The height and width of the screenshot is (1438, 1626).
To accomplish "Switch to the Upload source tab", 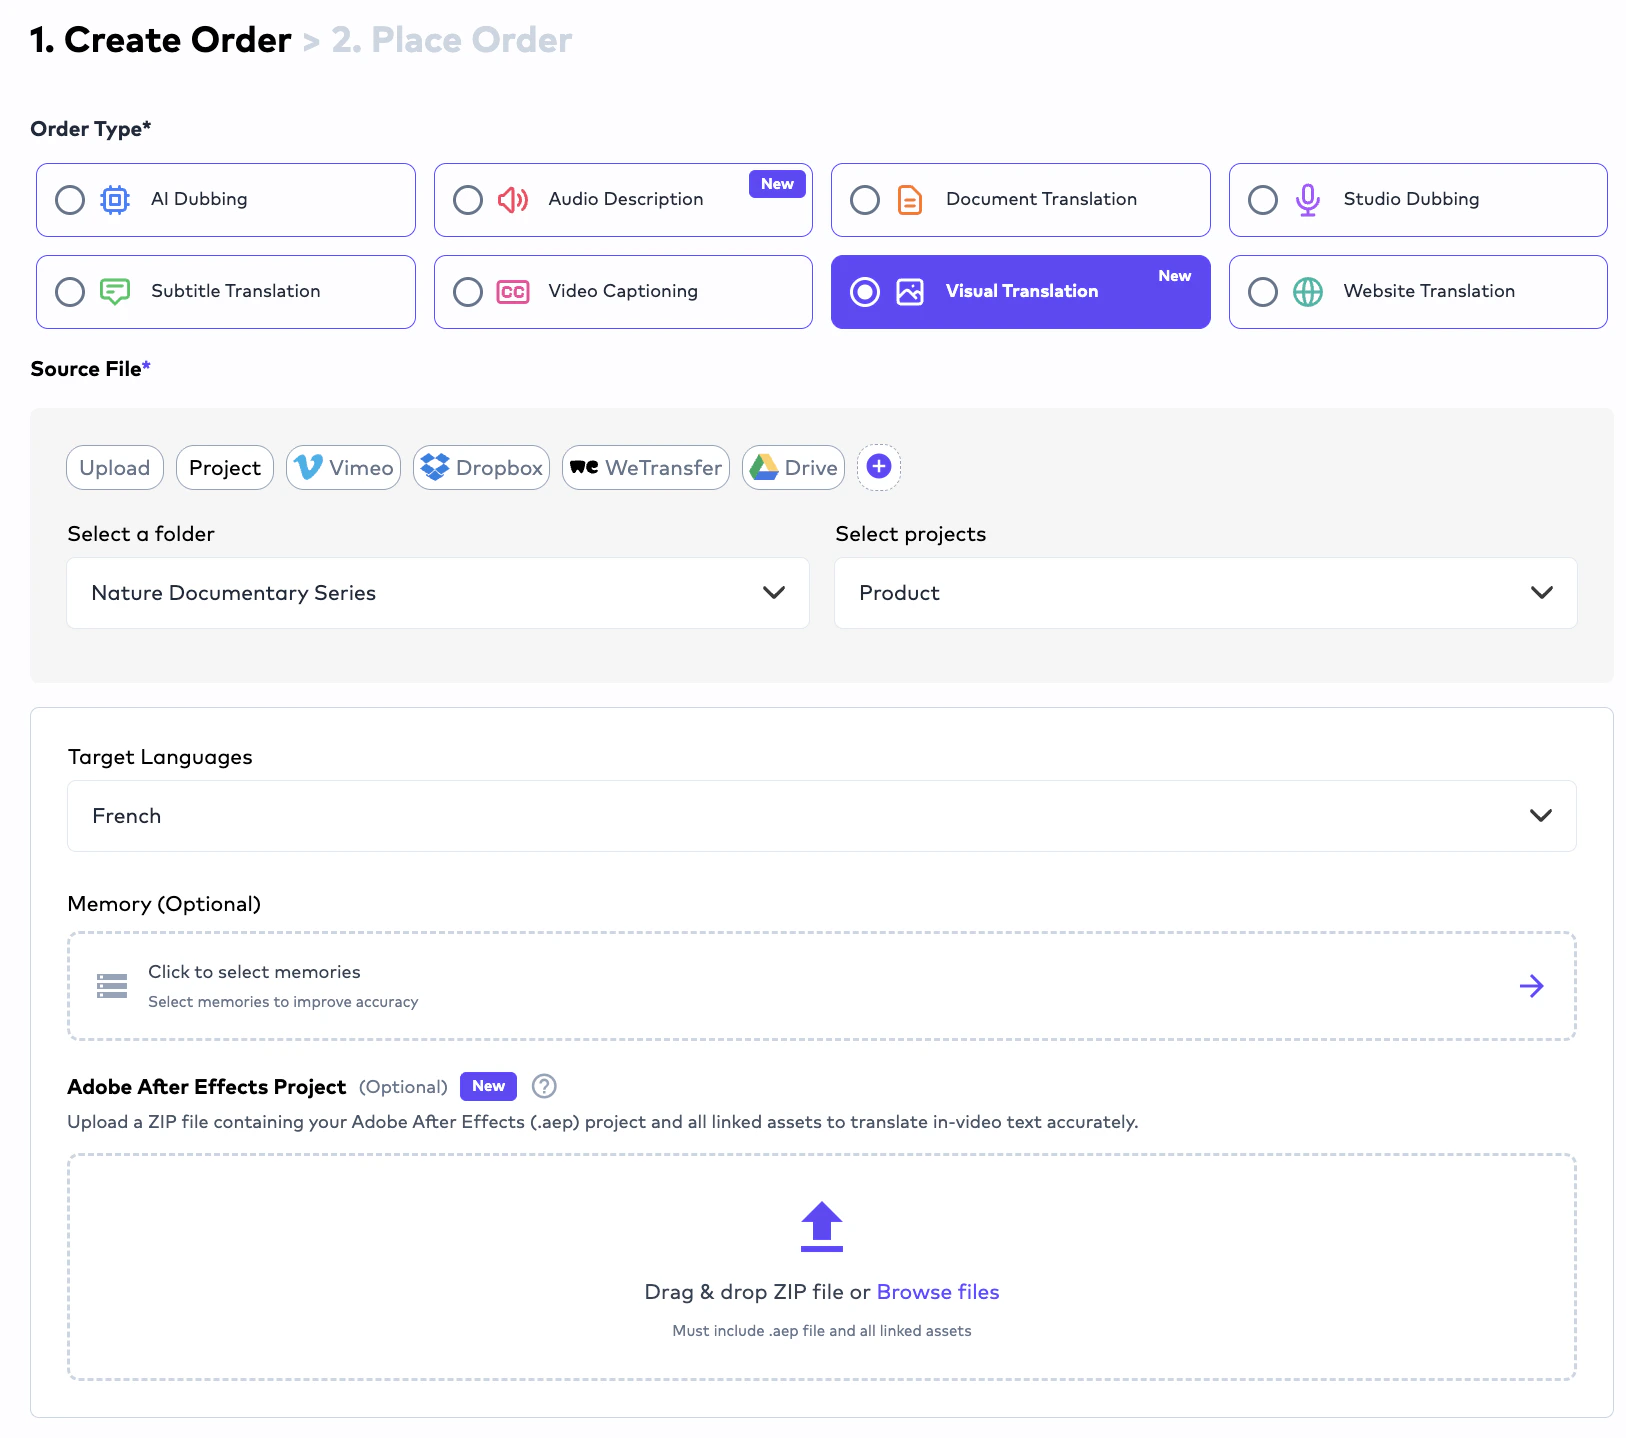I will (x=115, y=468).
